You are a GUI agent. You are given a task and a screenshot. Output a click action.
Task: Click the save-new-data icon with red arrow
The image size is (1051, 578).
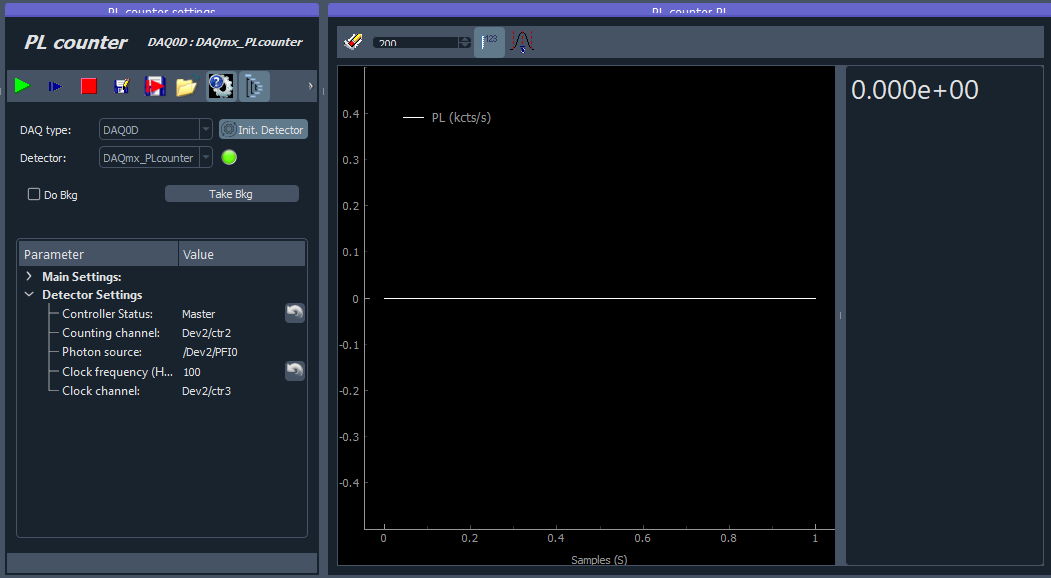point(155,87)
